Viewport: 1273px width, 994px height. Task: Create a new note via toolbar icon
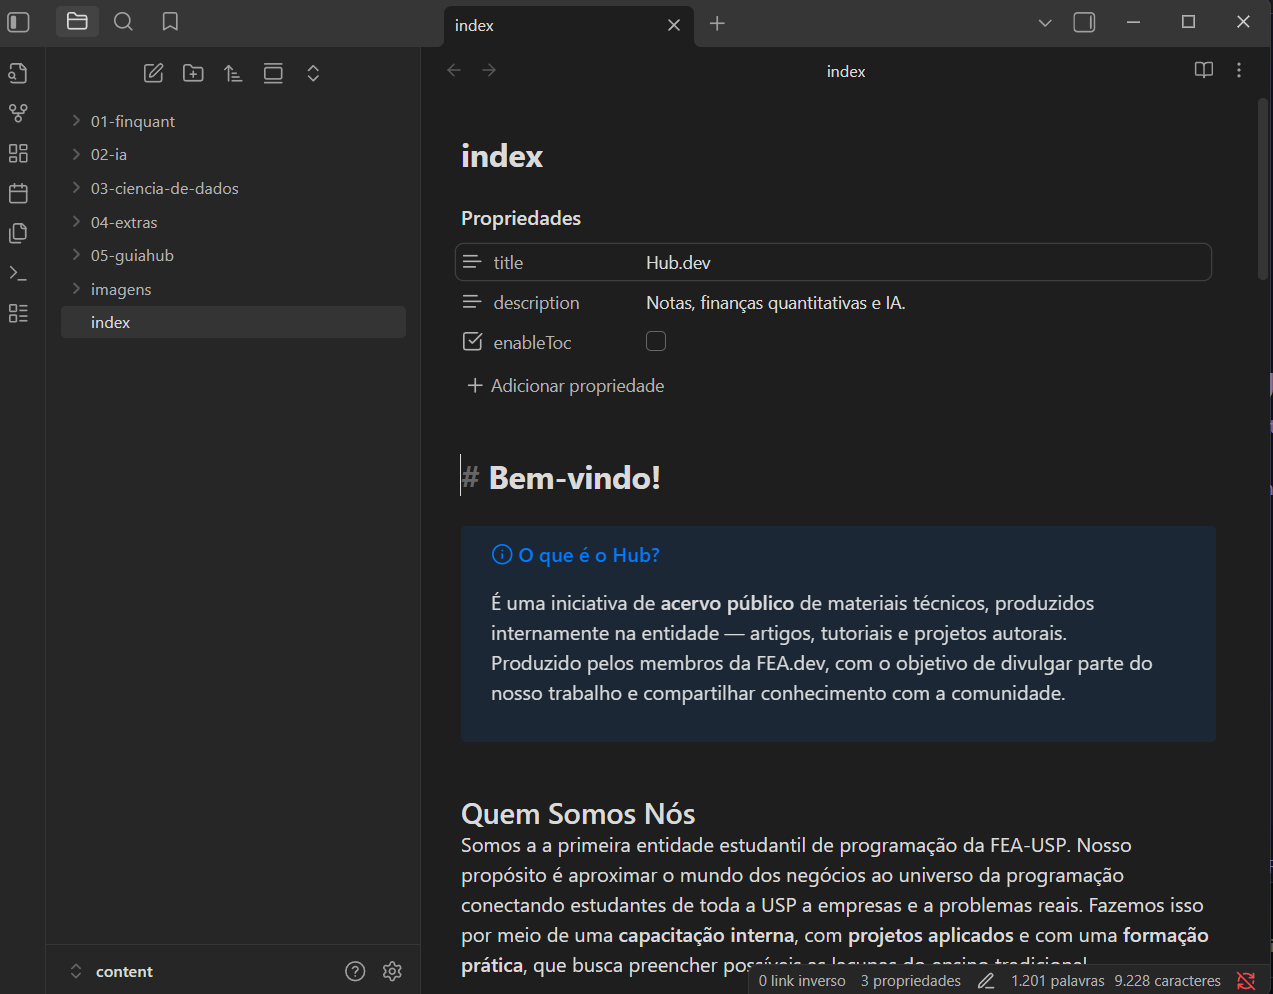click(153, 73)
